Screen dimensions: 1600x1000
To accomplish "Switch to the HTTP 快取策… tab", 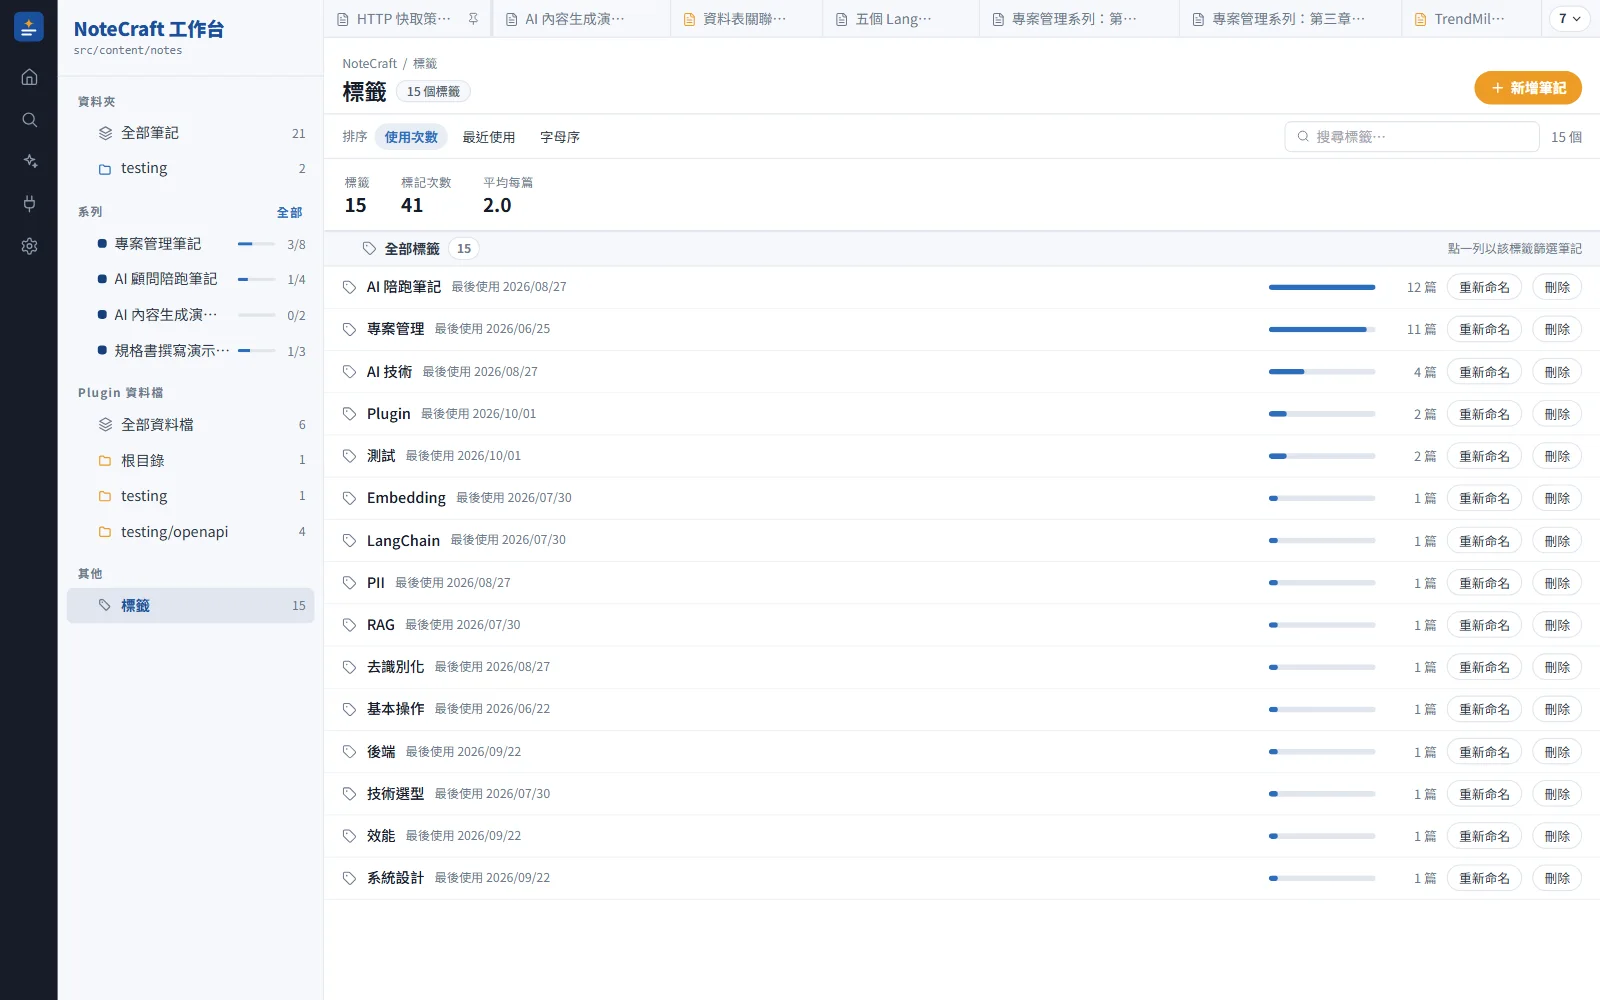I will (405, 19).
